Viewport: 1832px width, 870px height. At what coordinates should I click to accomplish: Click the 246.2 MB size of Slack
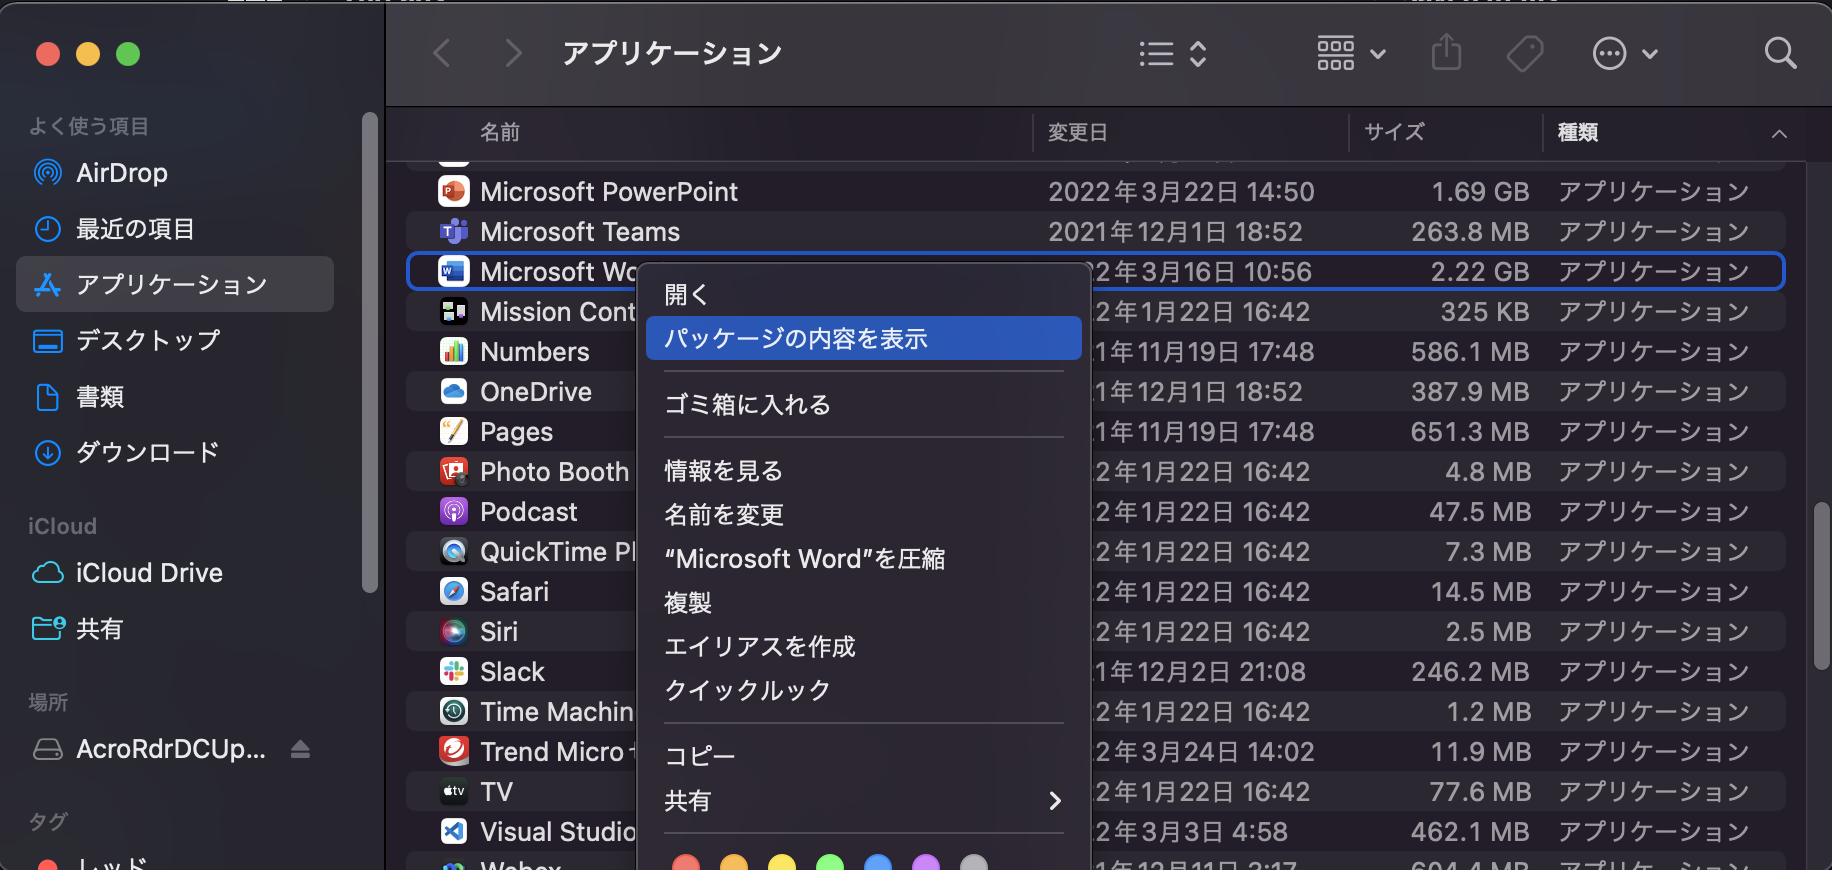(x=1470, y=671)
